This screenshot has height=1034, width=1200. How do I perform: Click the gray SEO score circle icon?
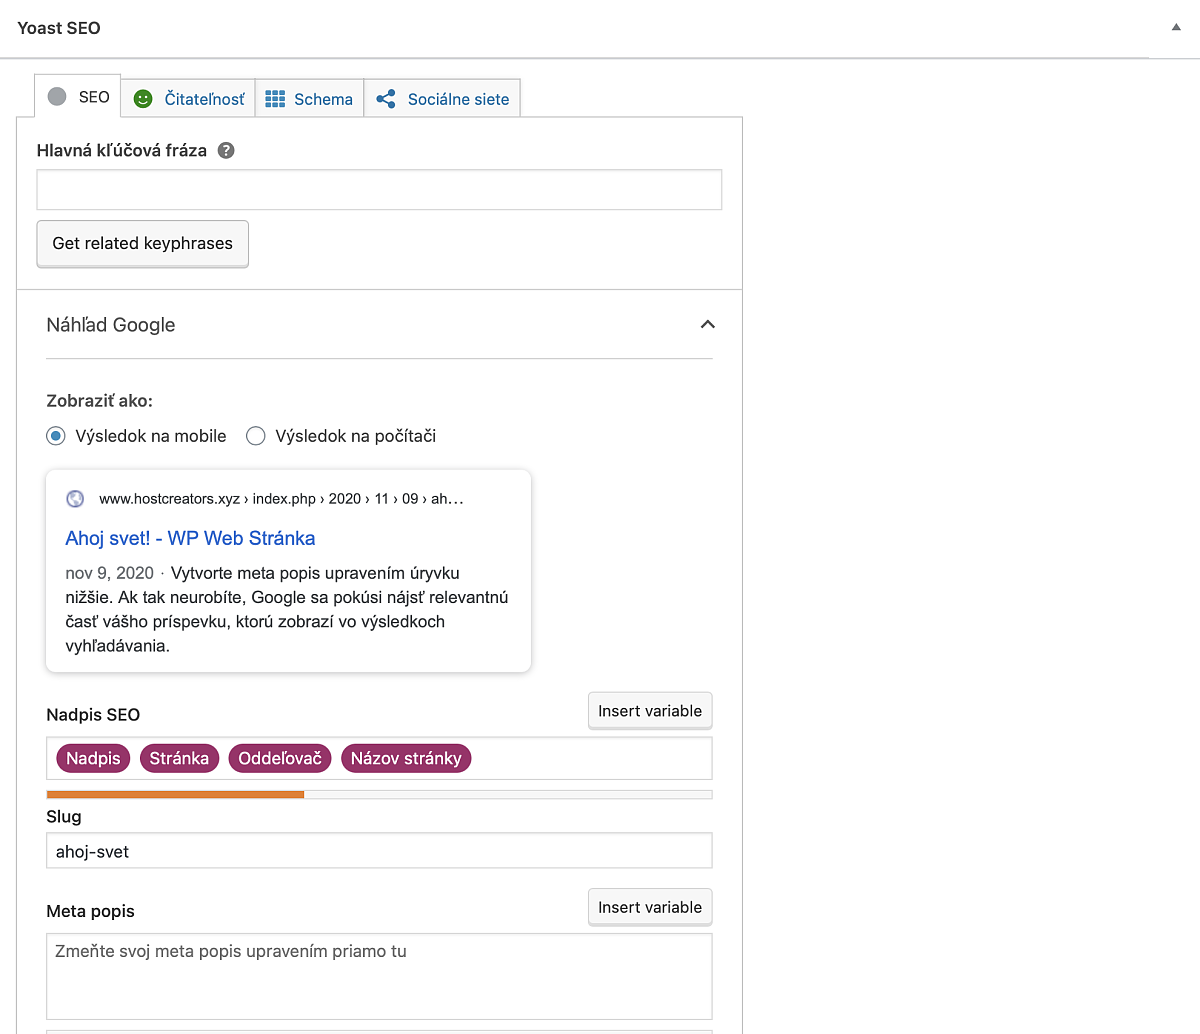[x=57, y=96]
